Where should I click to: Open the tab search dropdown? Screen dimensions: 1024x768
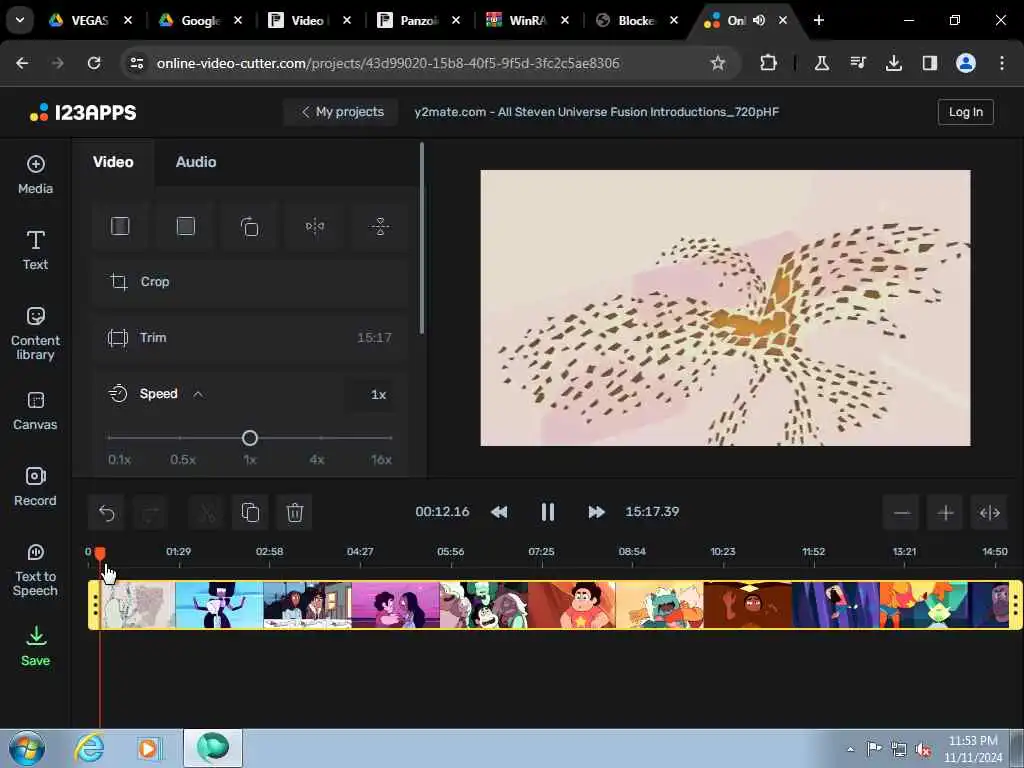coord(20,20)
